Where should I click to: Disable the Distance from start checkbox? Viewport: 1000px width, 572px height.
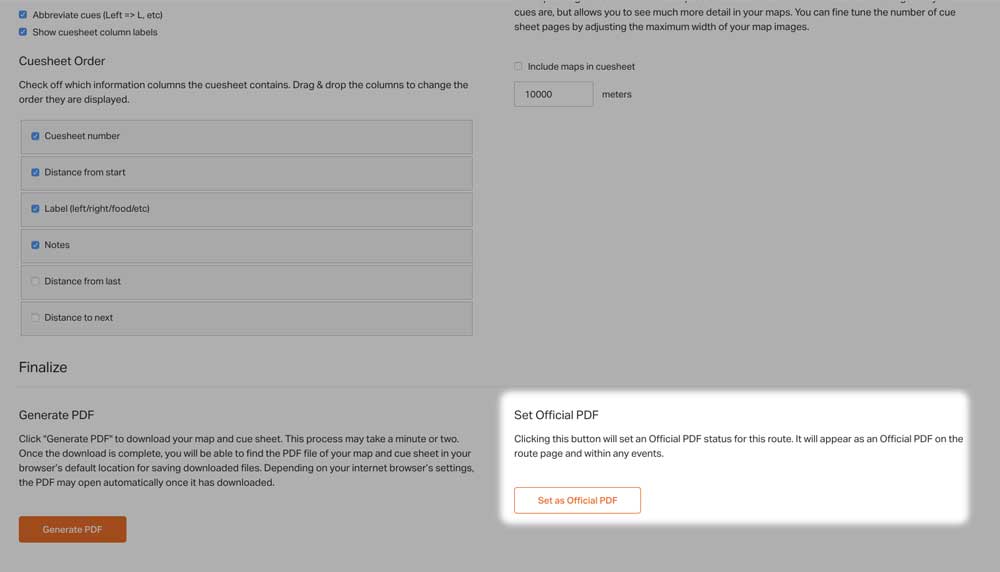click(35, 172)
